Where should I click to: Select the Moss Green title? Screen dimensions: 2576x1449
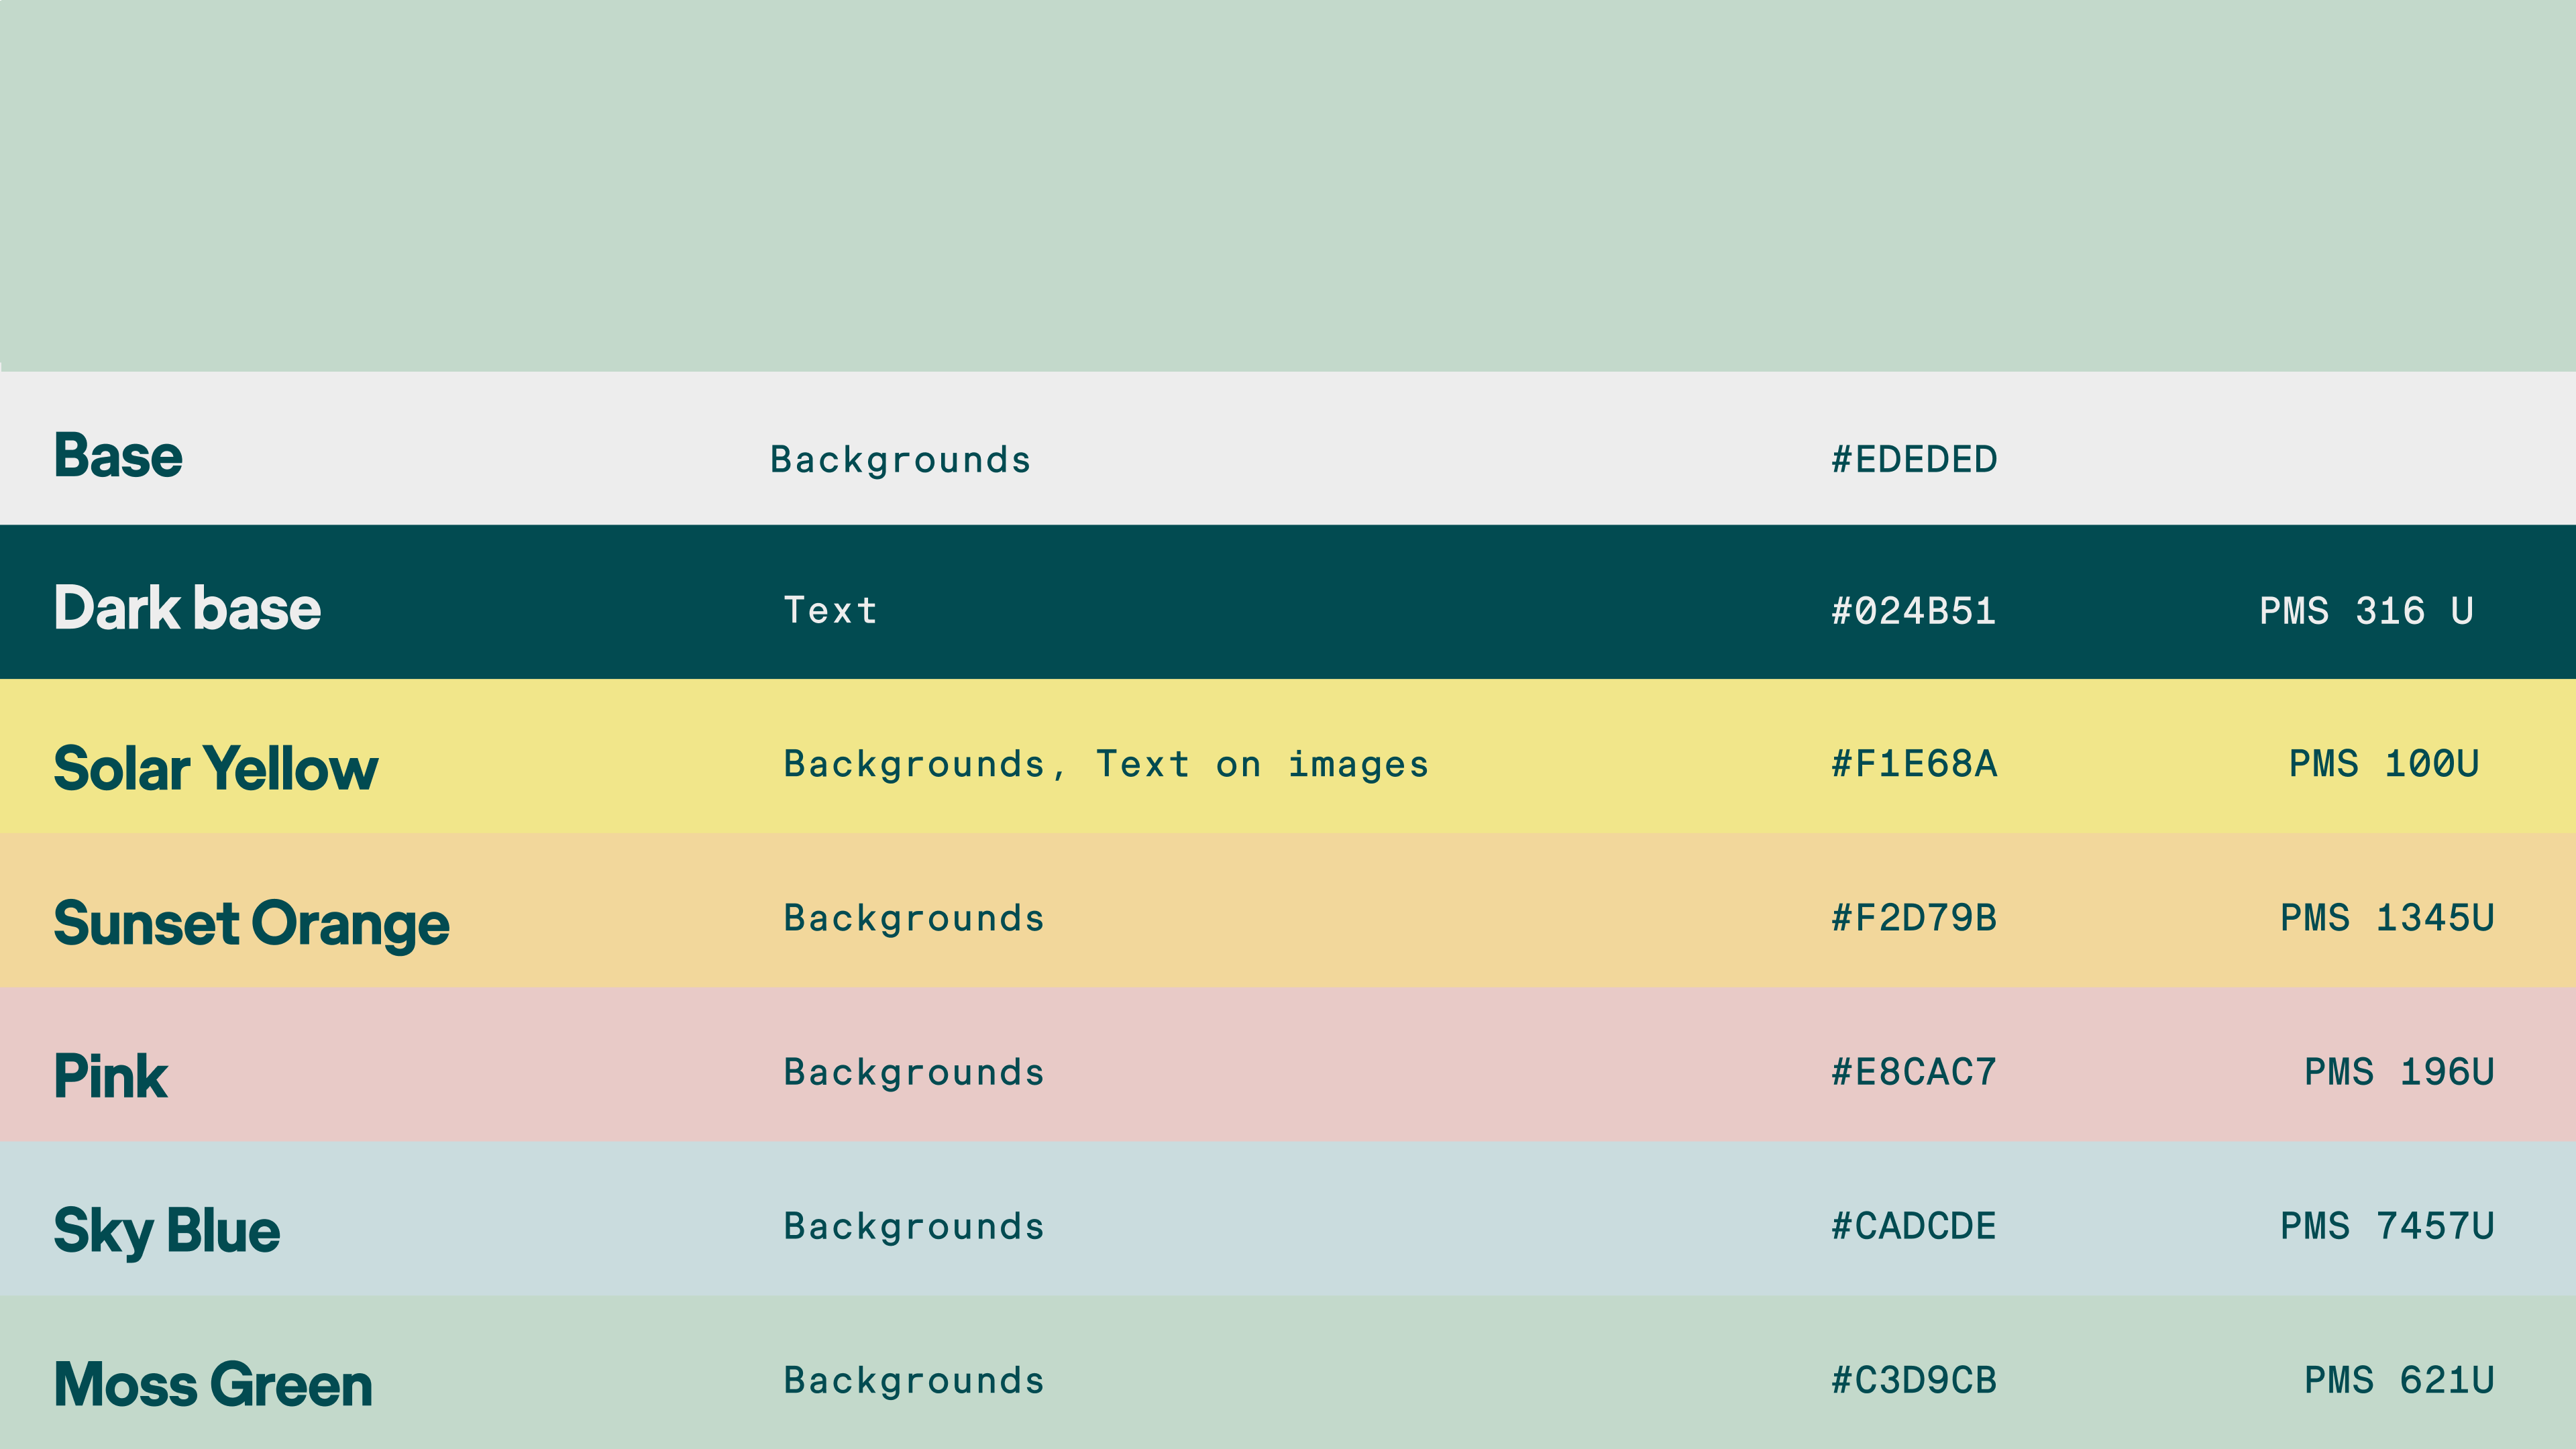click(x=213, y=1385)
